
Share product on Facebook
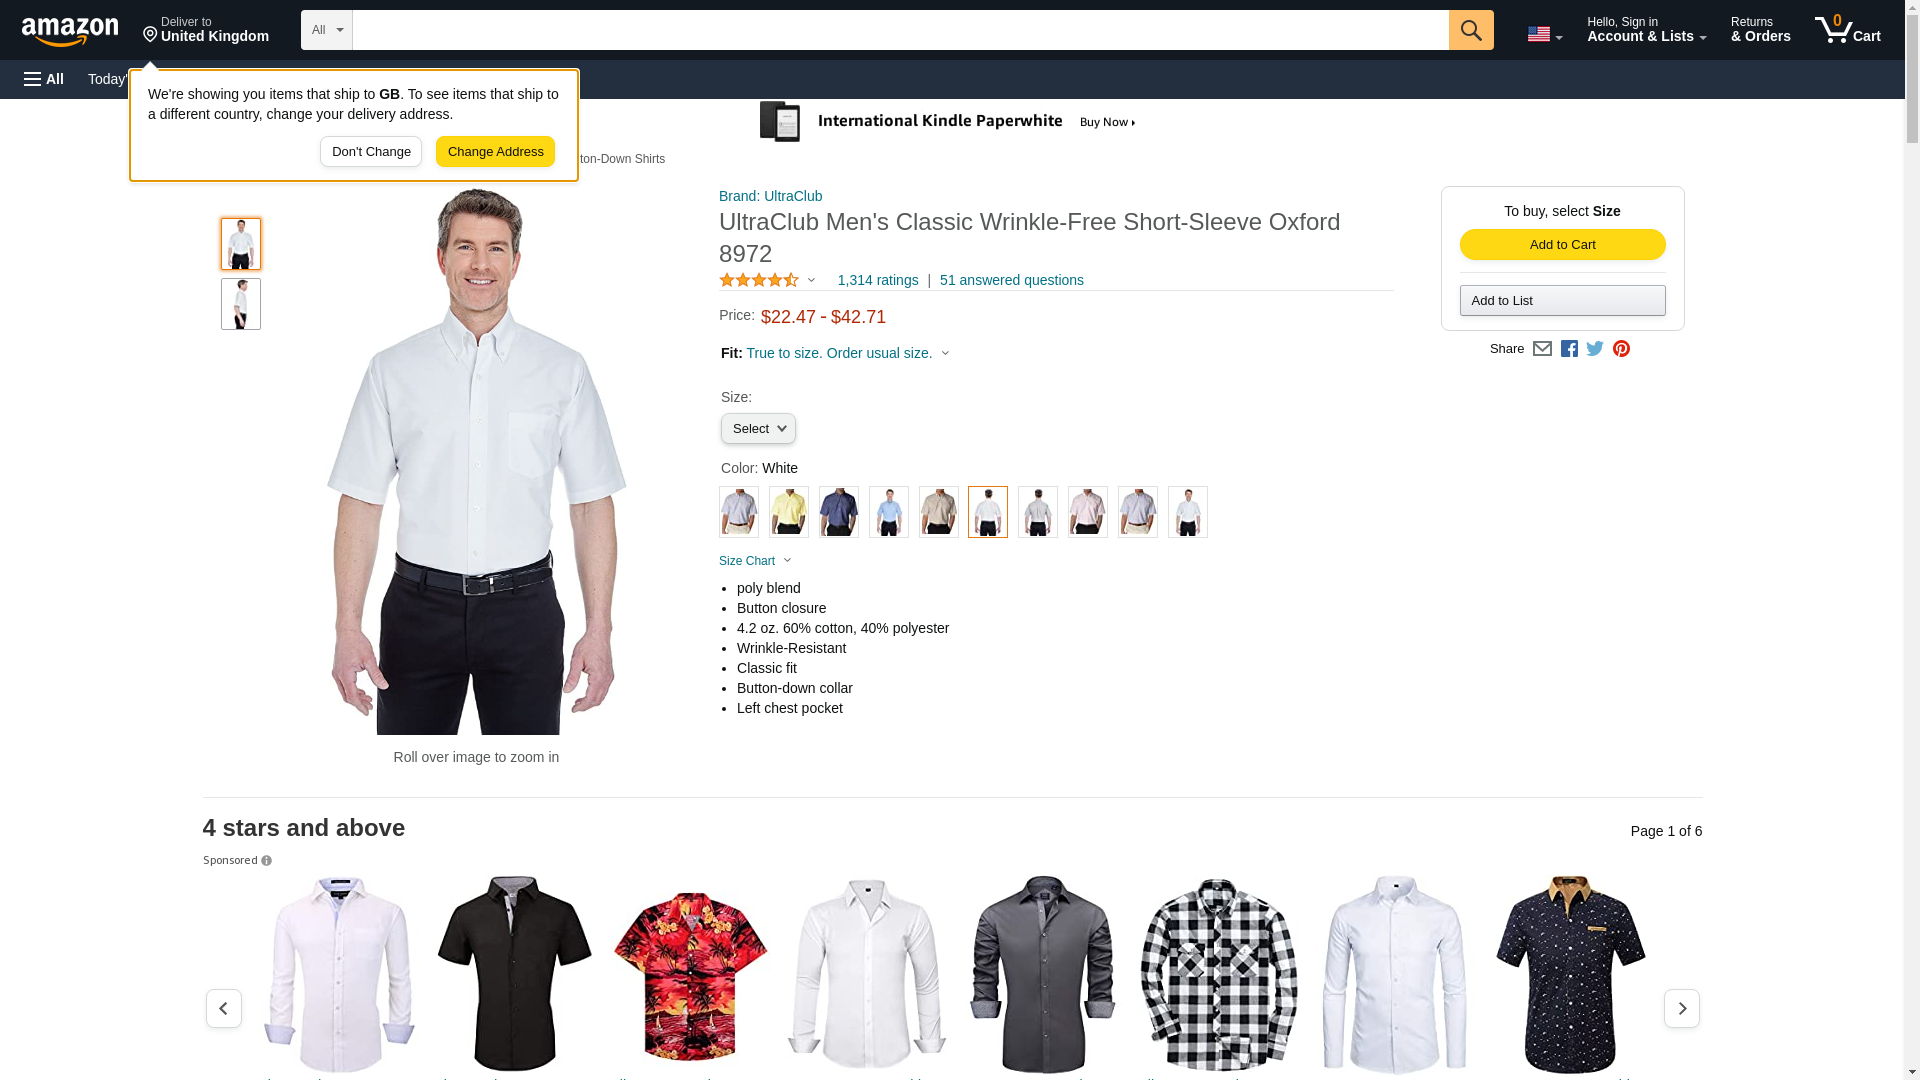[1569, 349]
